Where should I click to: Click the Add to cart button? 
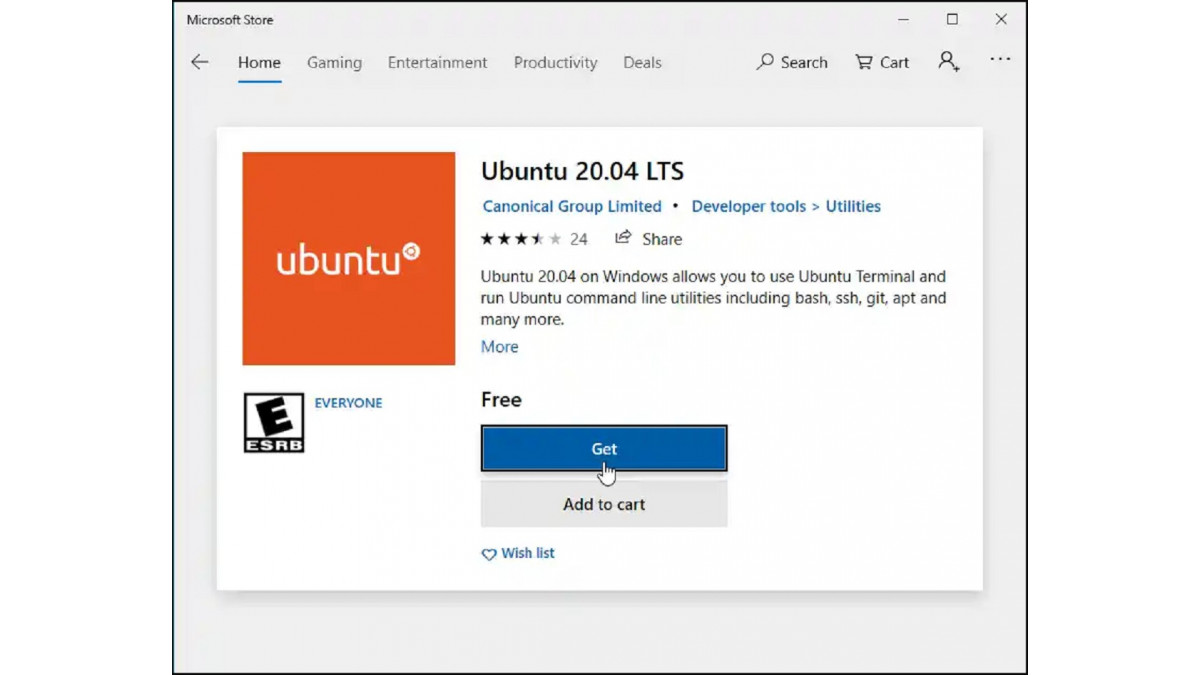point(604,504)
